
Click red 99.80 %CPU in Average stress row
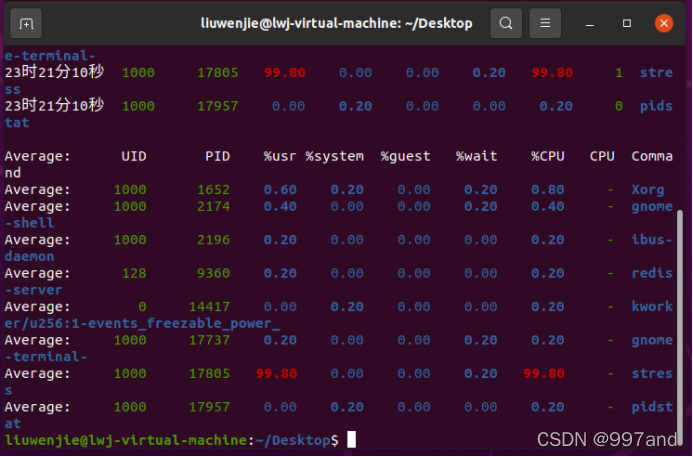[544, 374]
